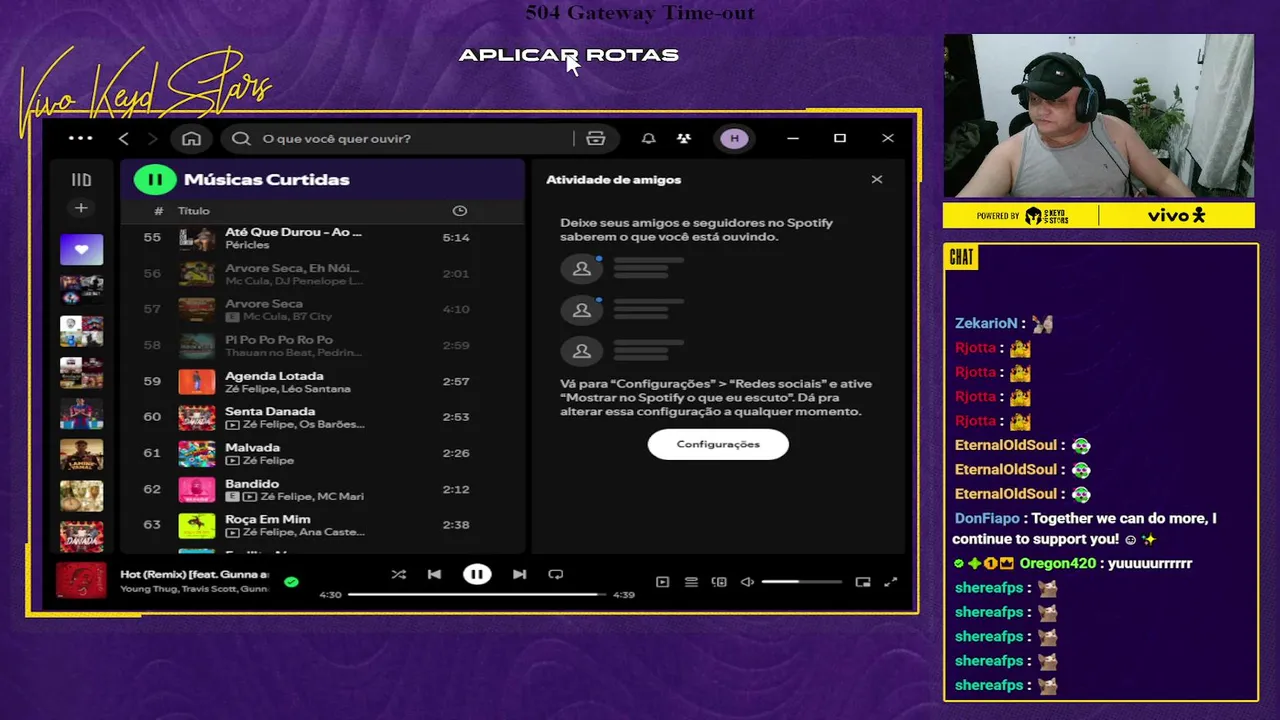The width and height of the screenshot is (1280, 720).
Task: Click the plus icon to create playlist
Action: pyautogui.click(x=81, y=208)
